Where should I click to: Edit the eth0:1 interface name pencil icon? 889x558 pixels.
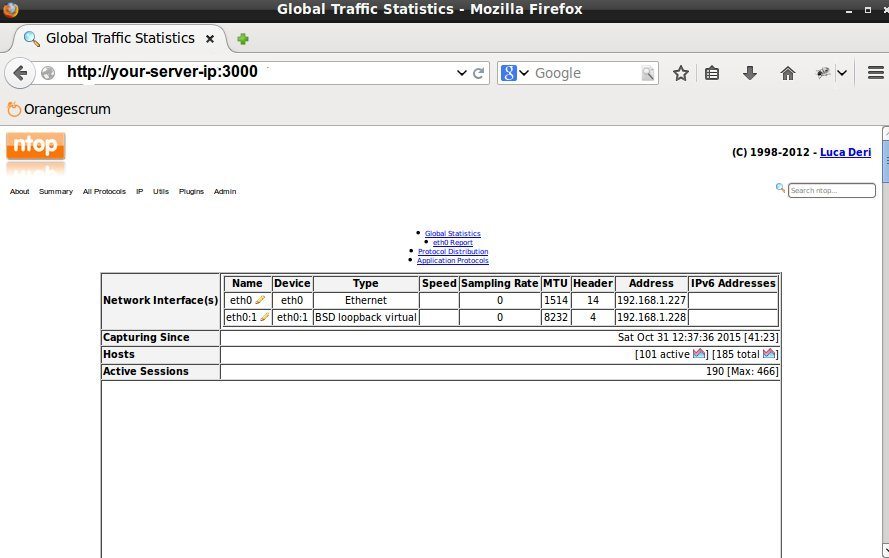(x=264, y=316)
